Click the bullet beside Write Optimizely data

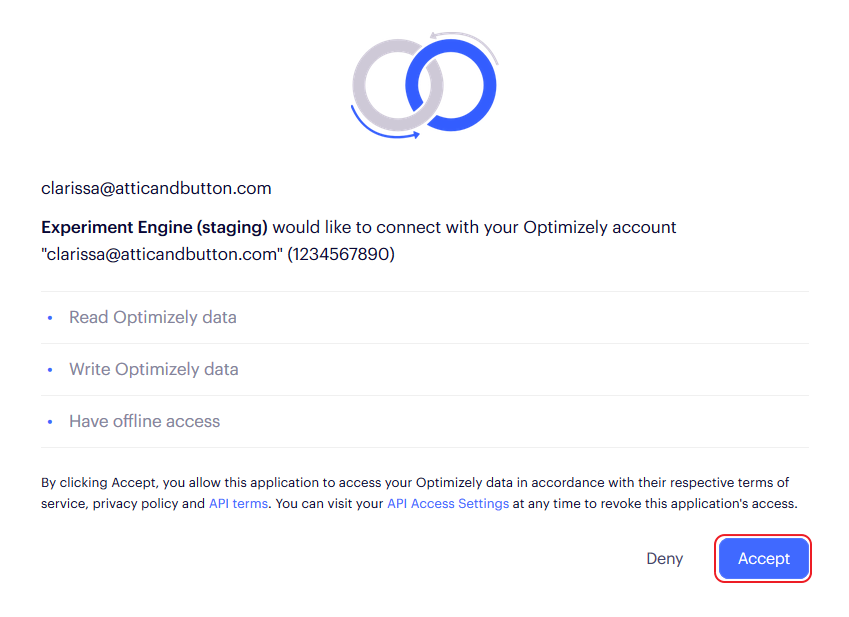pos(50,370)
